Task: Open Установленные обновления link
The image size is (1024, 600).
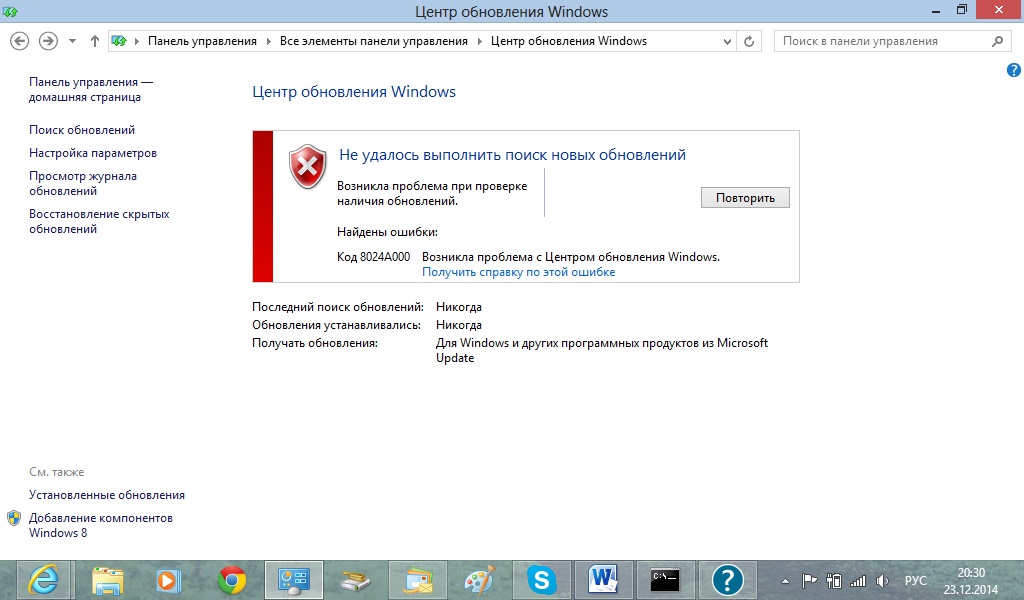Action: click(106, 495)
